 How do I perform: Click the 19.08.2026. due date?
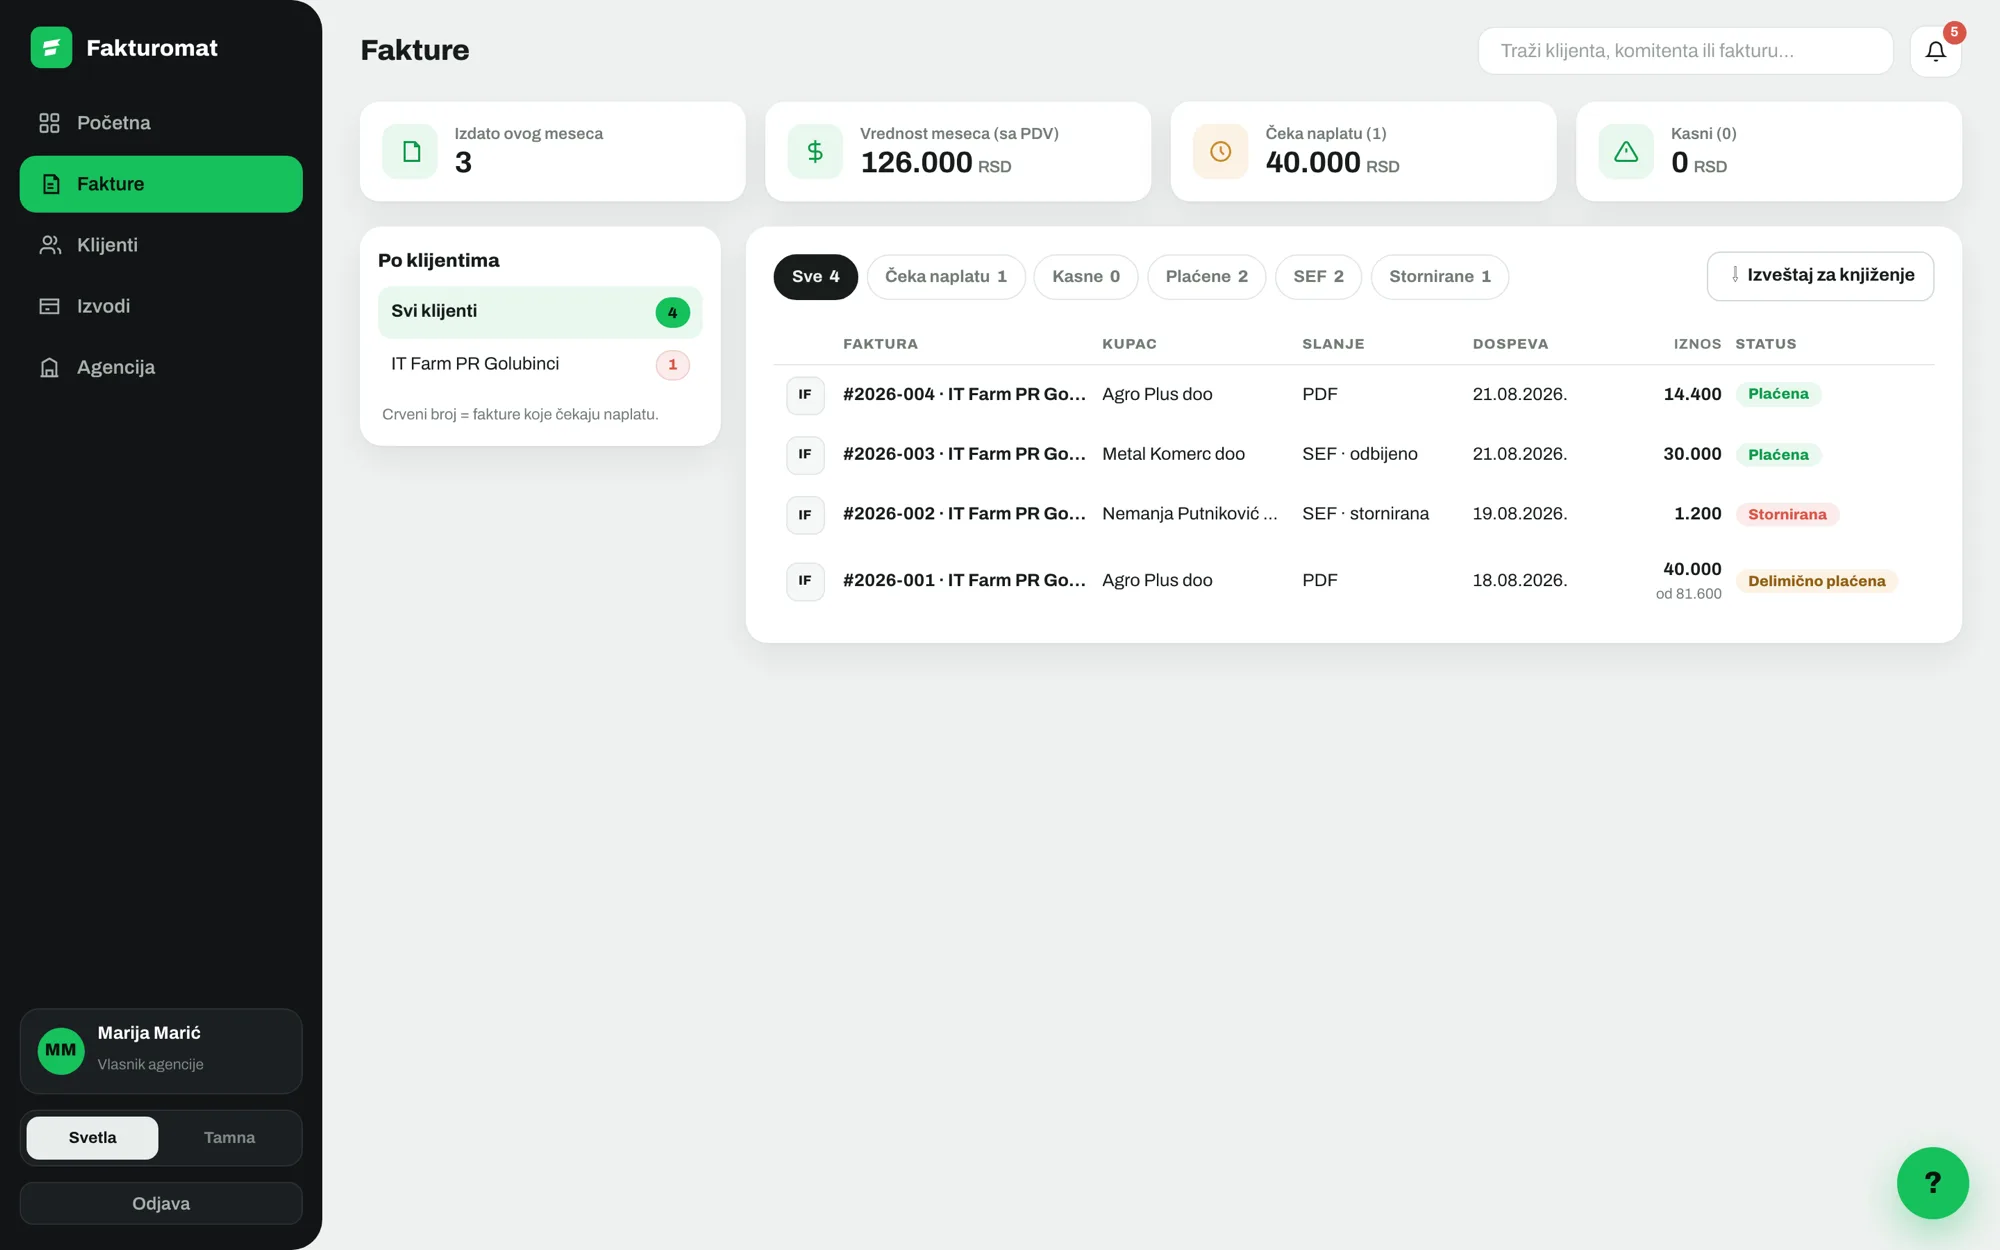point(1519,514)
